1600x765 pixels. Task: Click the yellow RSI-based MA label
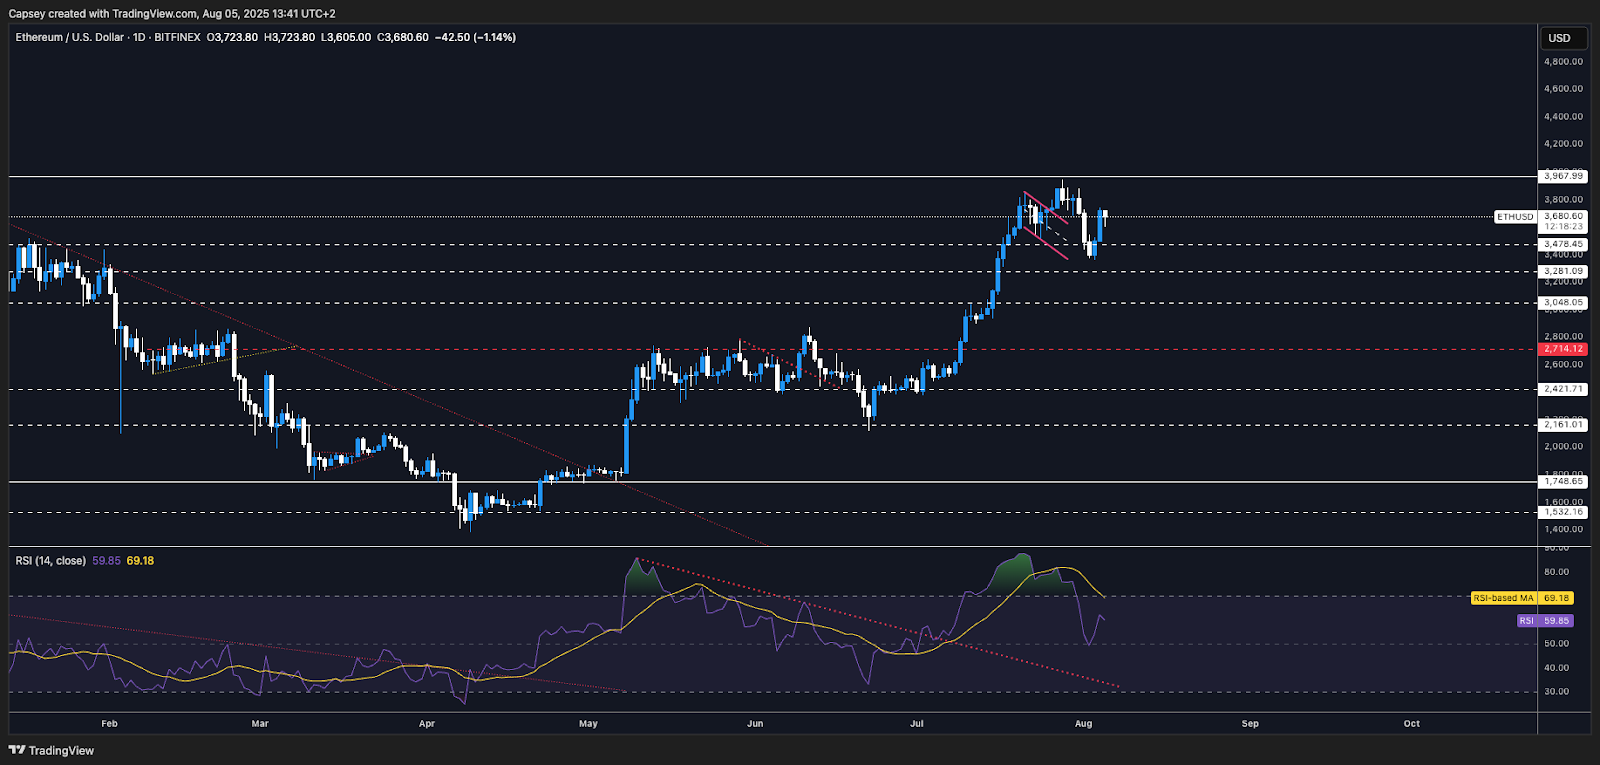tap(1503, 598)
